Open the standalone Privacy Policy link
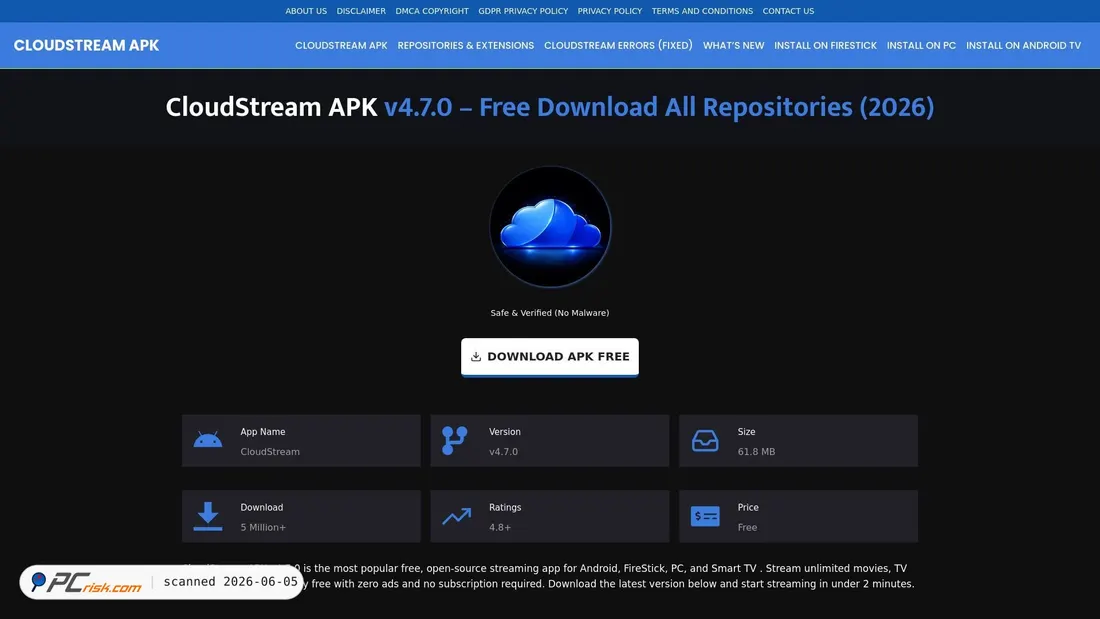This screenshot has height=619, width=1100. 610,11
